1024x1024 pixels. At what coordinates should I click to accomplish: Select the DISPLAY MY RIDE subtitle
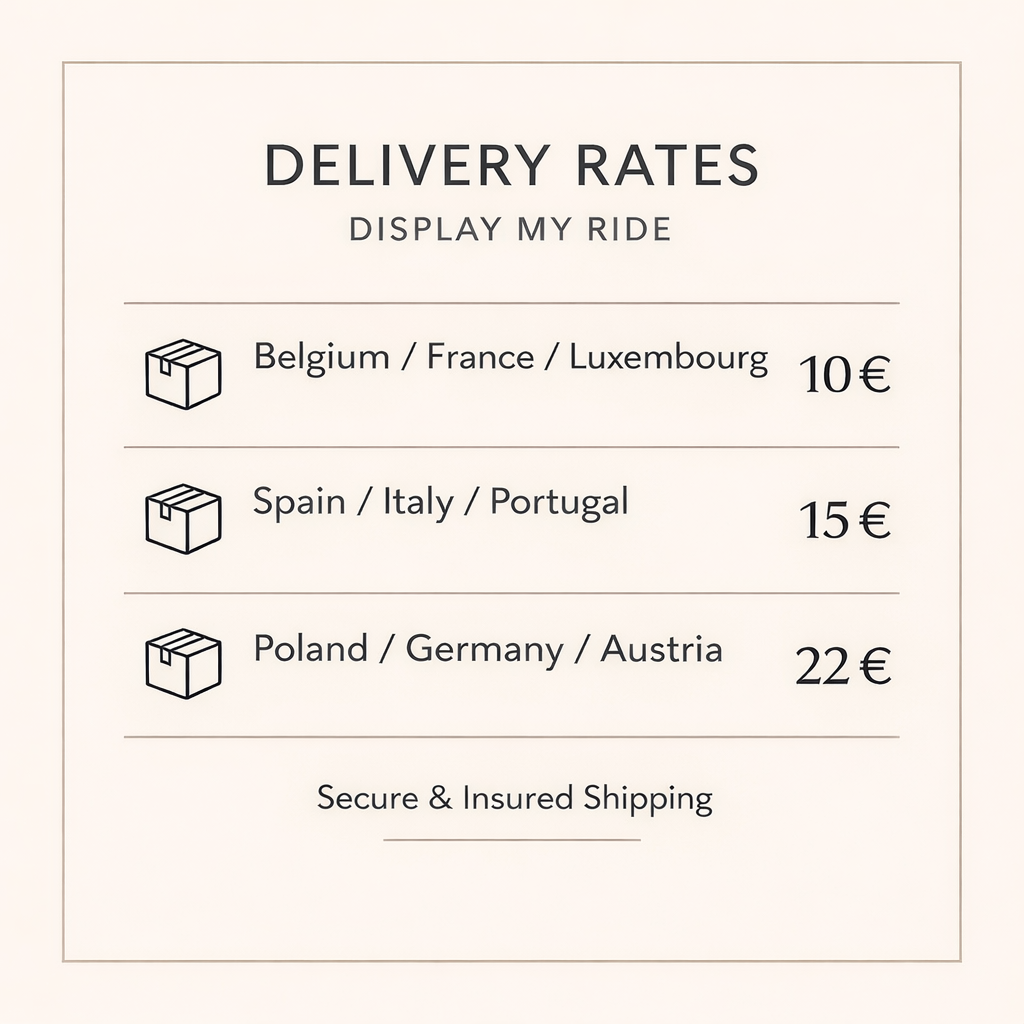click(x=510, y=229)
